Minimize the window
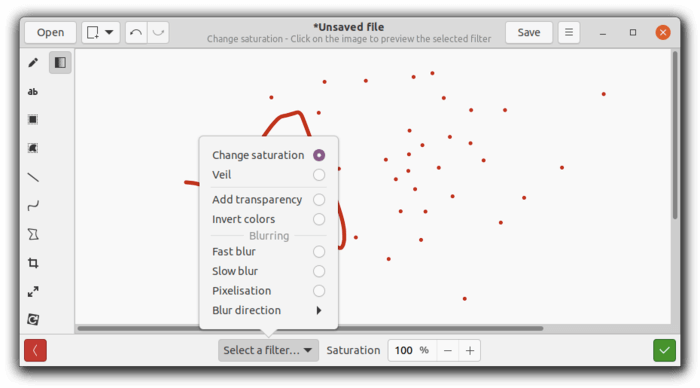The height and width of the screenshot is (388, 700). pos(603,33)
